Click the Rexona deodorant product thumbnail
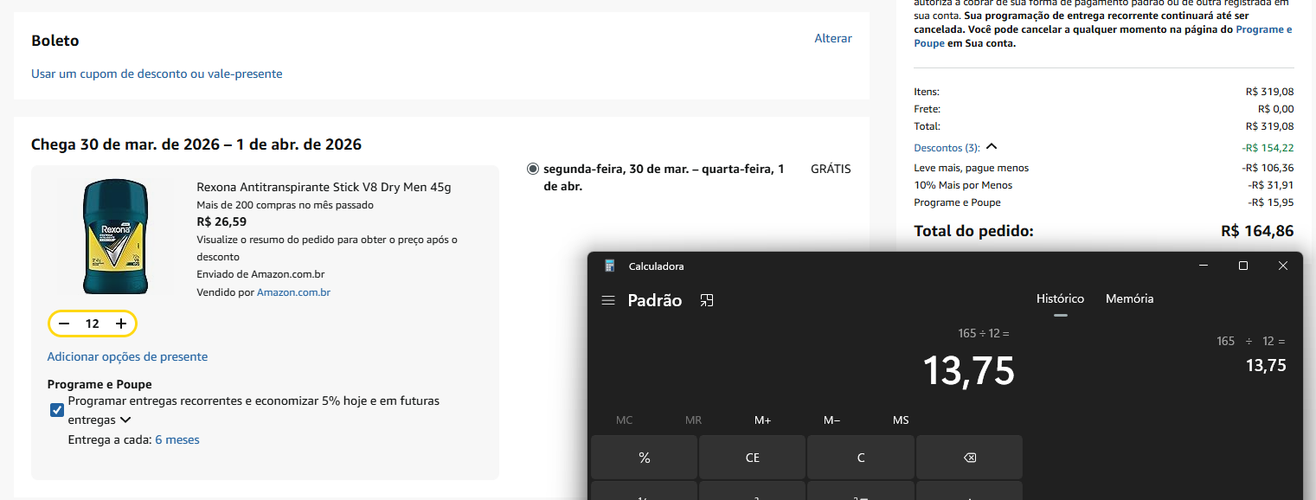Image resolution: width=1316 pixels, height=500 pixels. (x=114, y=237)
